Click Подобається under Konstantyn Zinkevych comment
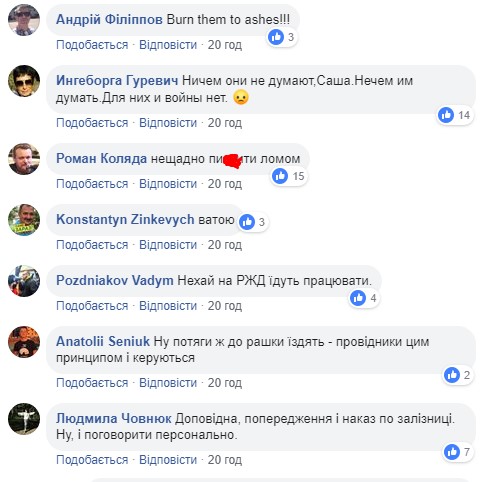This screenshot has height=482, width=502. (x=92, y=245)
